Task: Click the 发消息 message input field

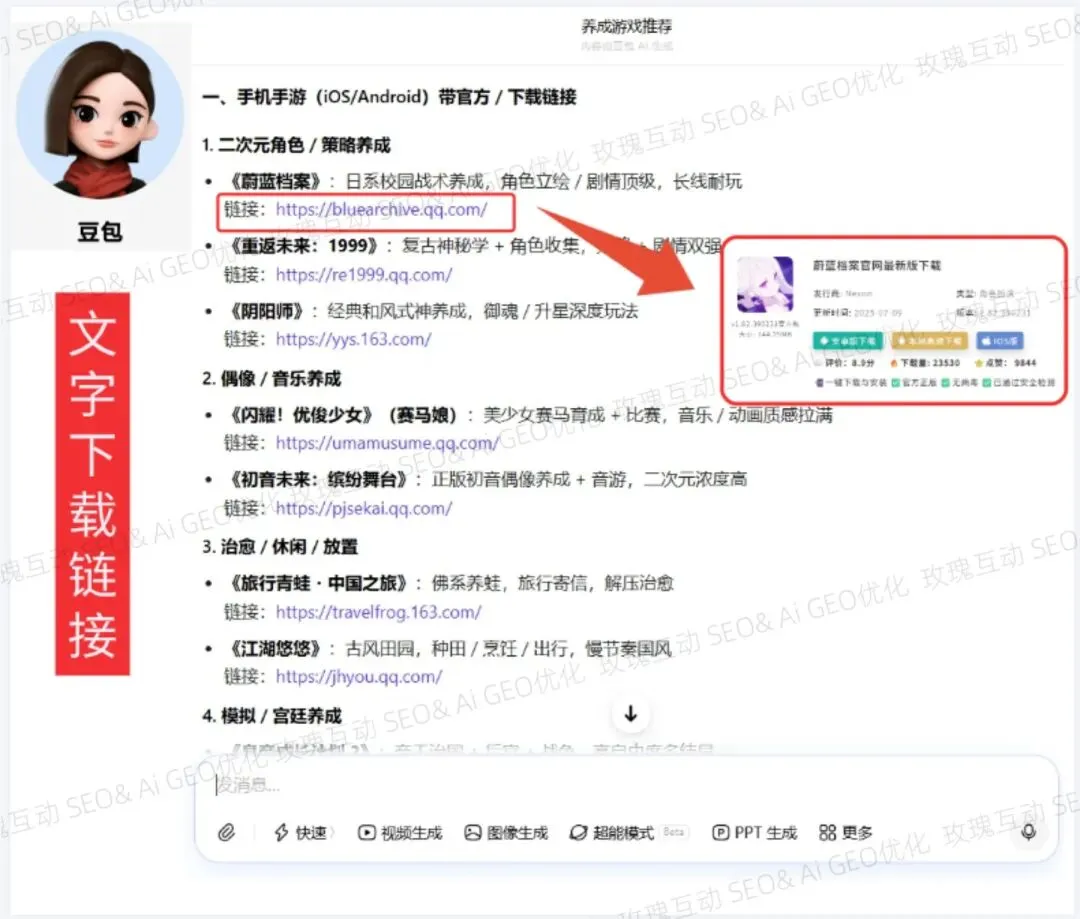Action: pyautogui.click(x=625, y=785)
